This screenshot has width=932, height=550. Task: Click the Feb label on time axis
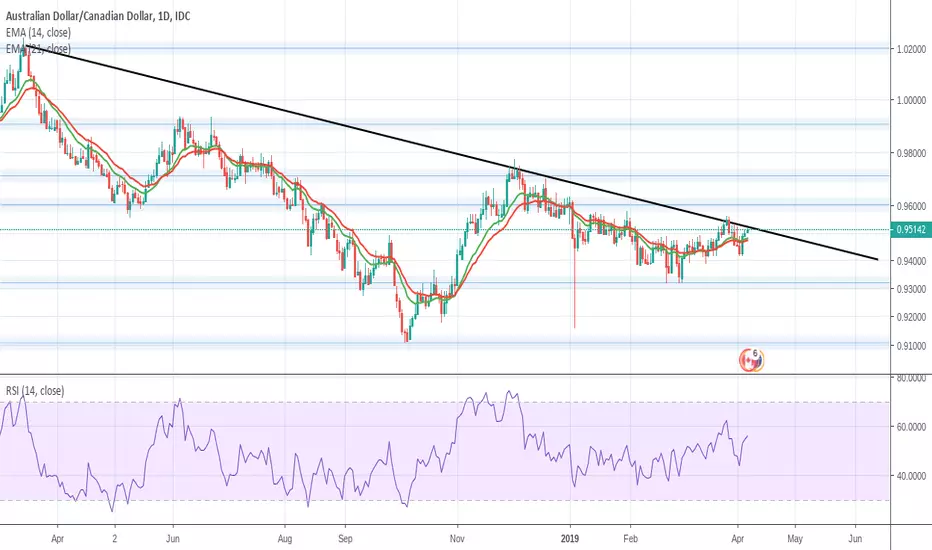(x=630, y=539)
